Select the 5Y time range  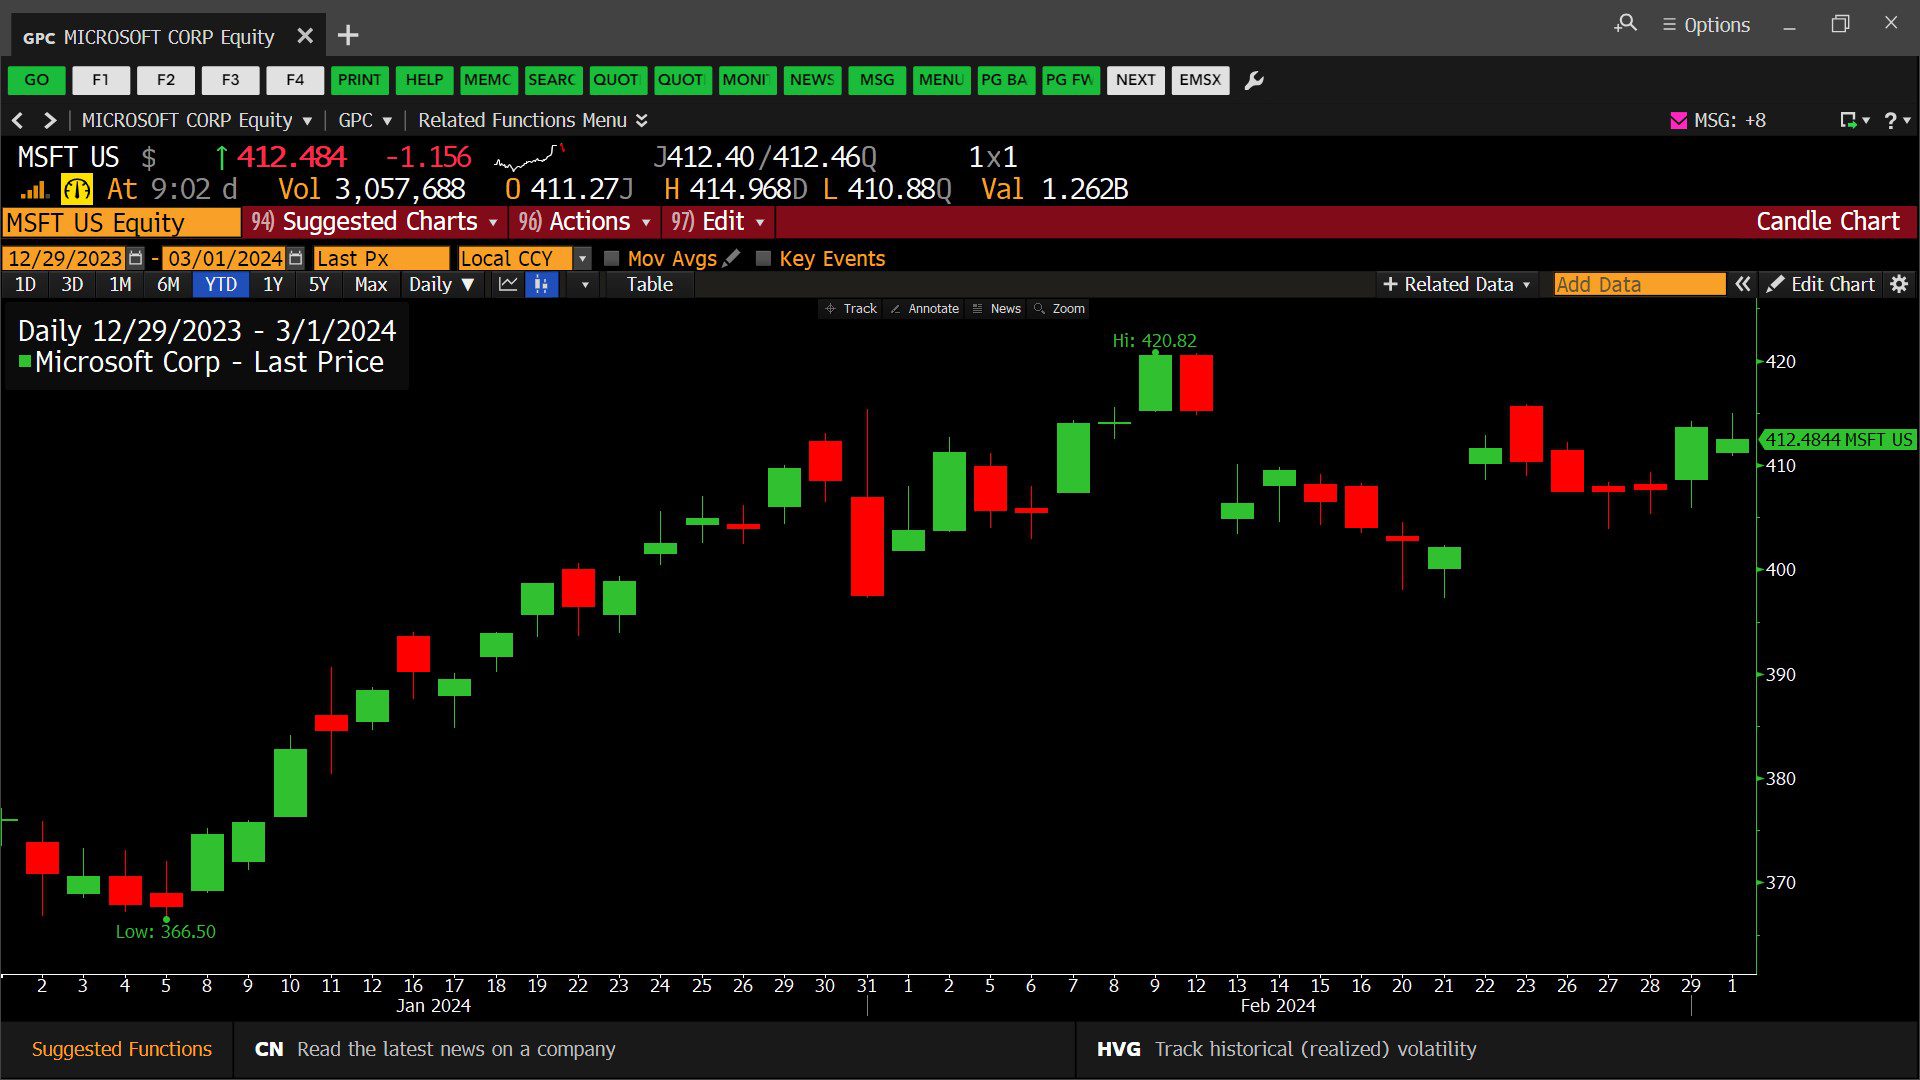pyautogui.click(x=319, y=284)
